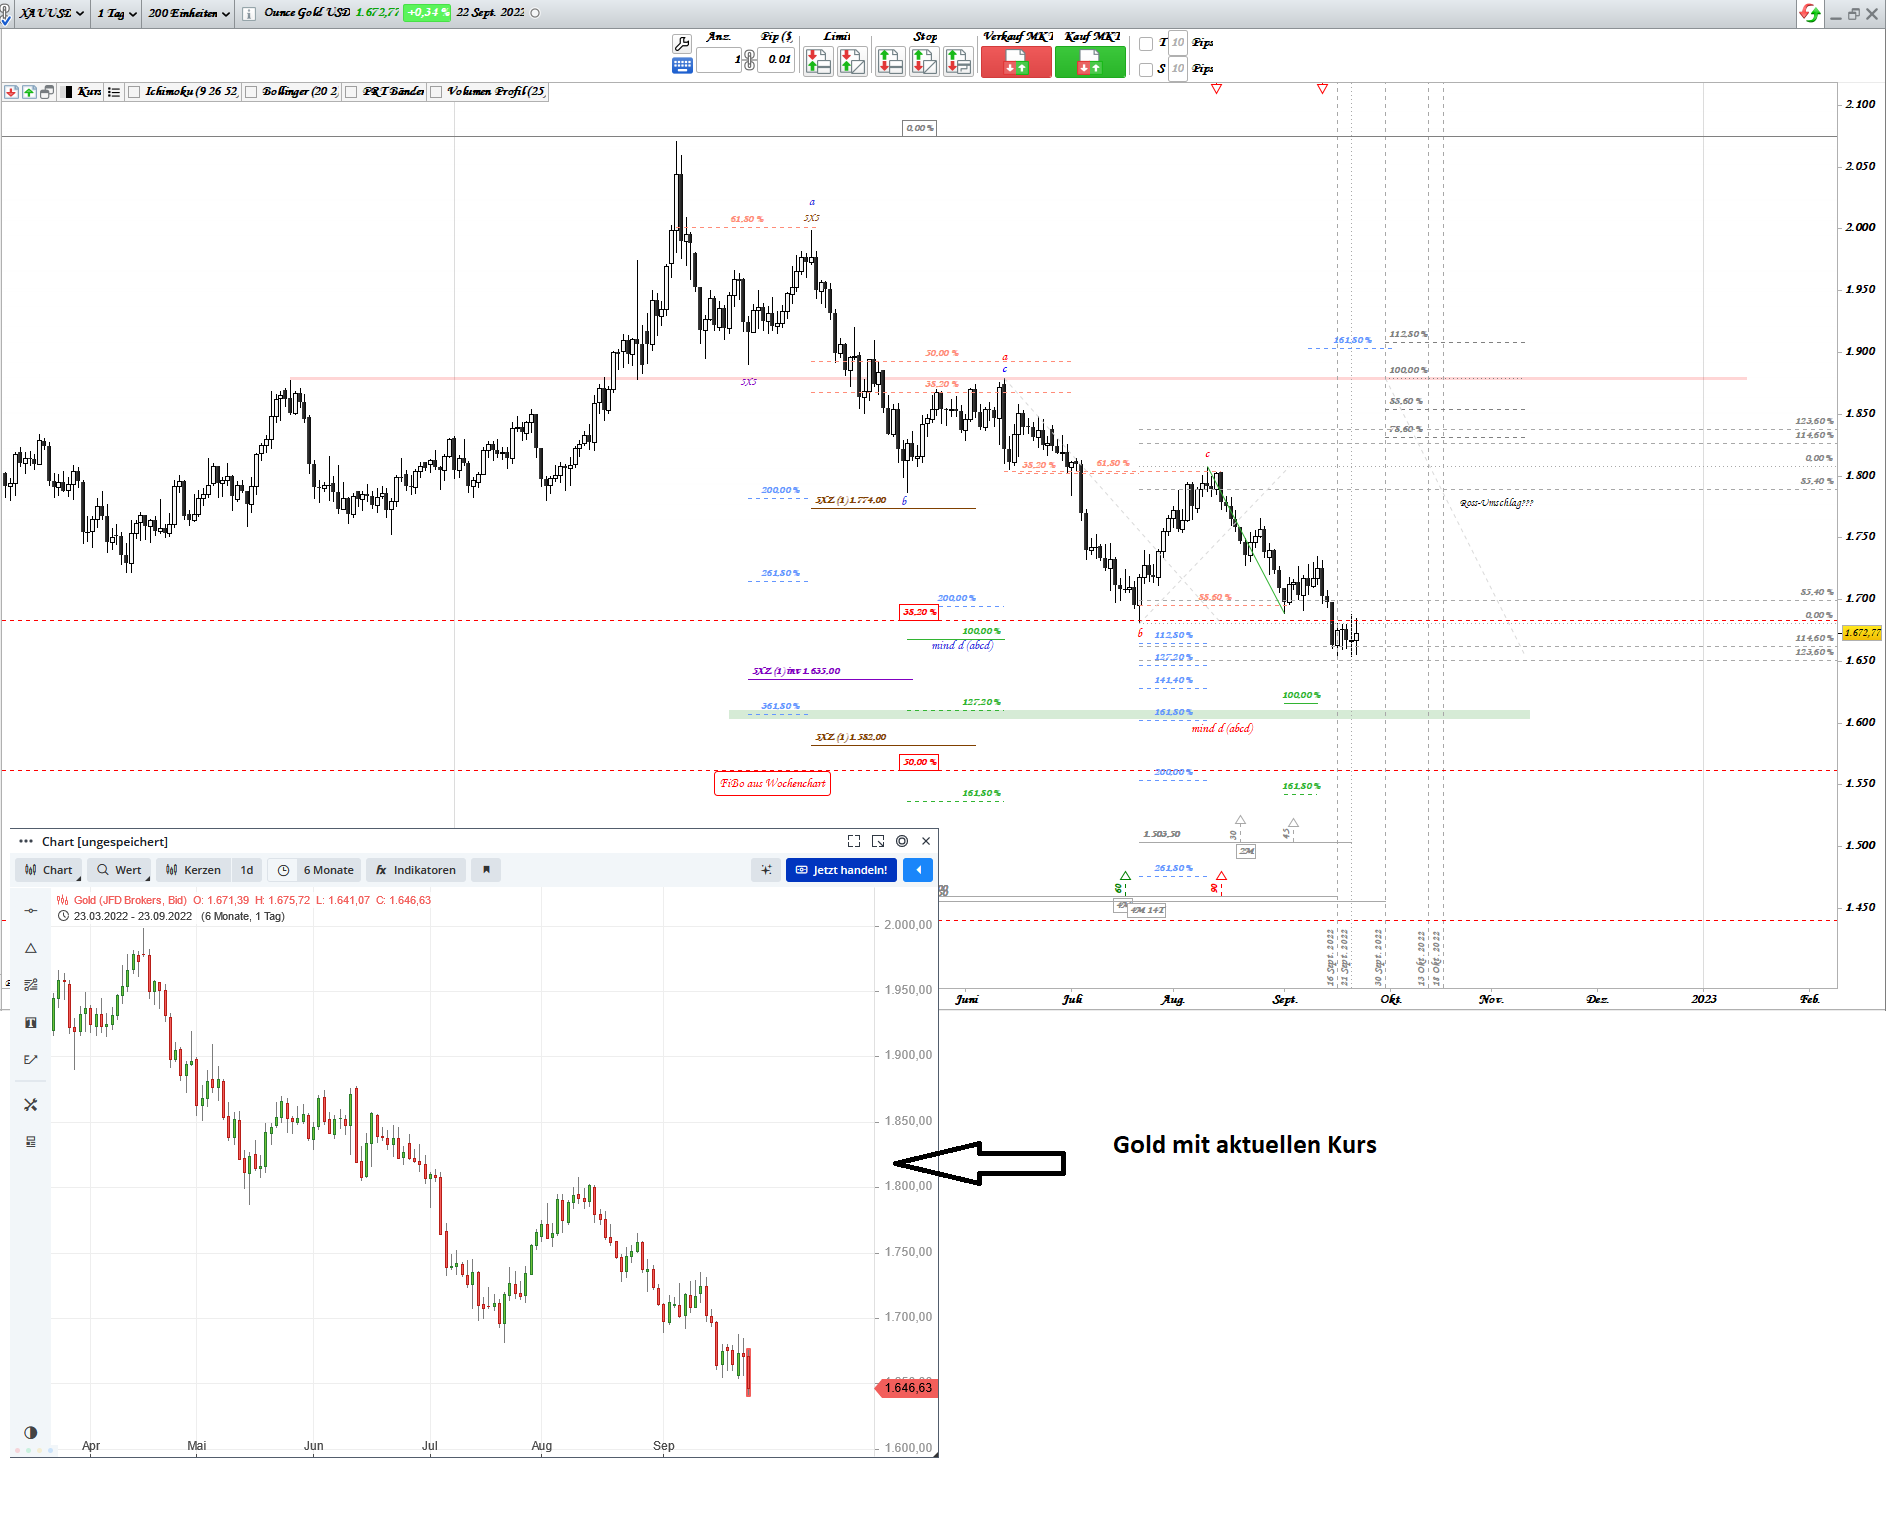Click the second Stop order icon
The image size is (1886, 1530).
924,62
